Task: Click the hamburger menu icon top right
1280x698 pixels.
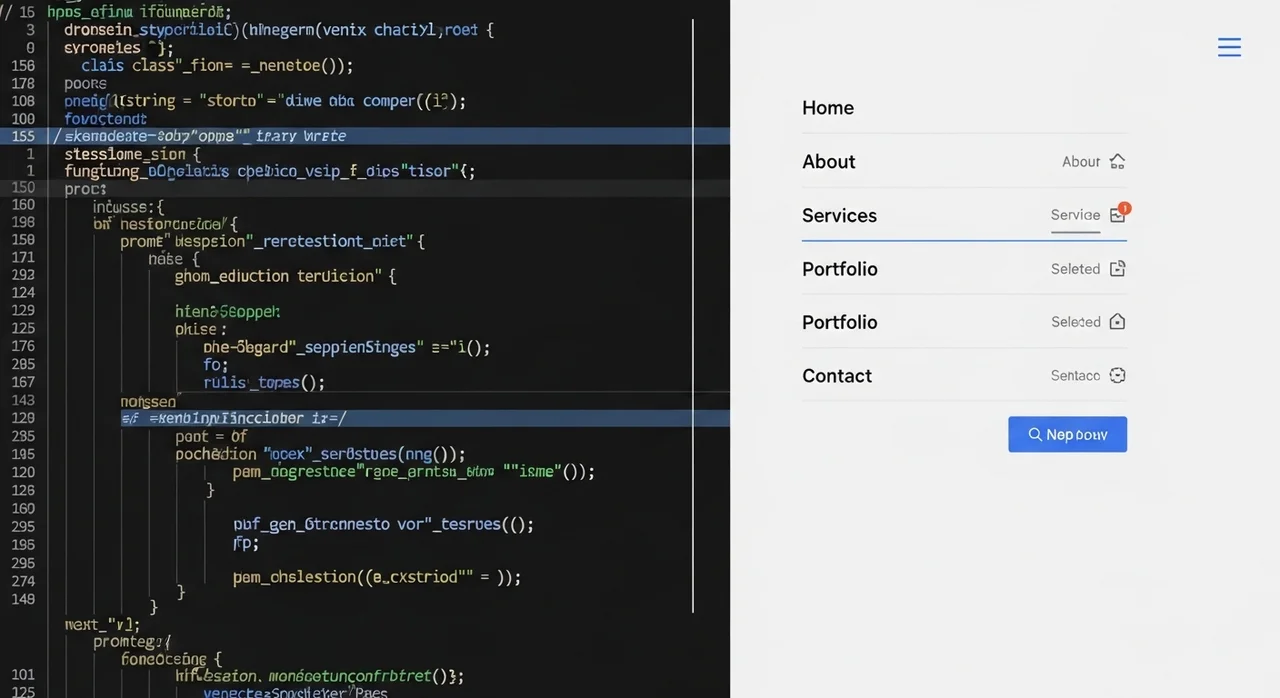Action: [1229, 47]
